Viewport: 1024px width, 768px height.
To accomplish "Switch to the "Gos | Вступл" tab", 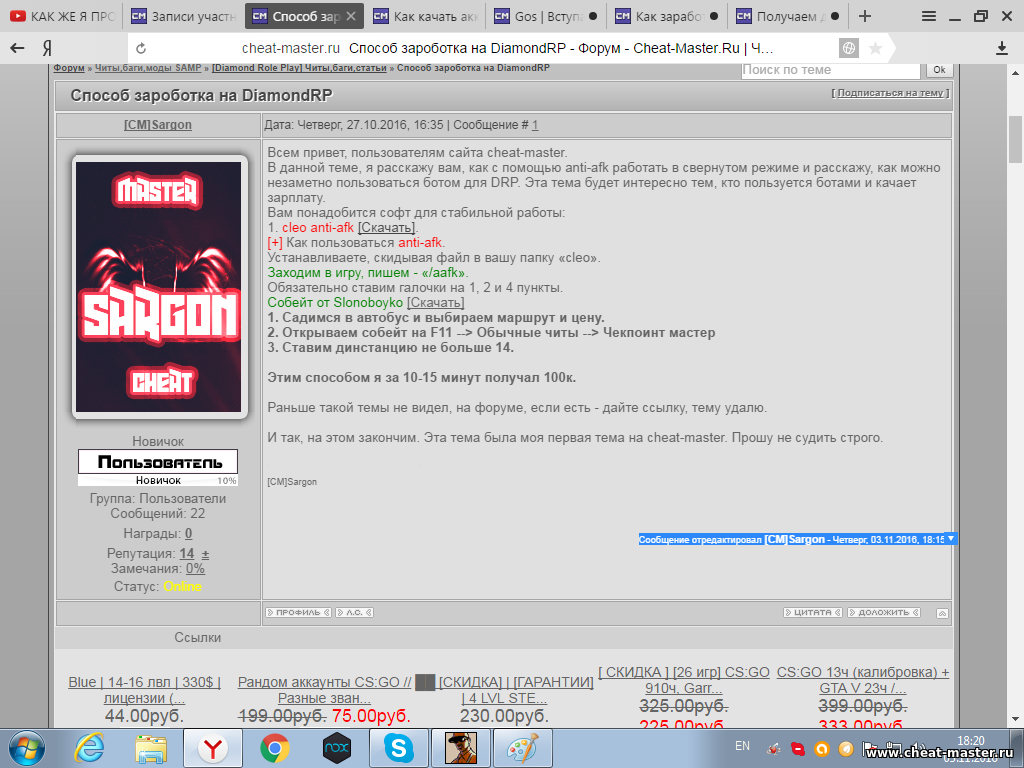I will [546, 16].
